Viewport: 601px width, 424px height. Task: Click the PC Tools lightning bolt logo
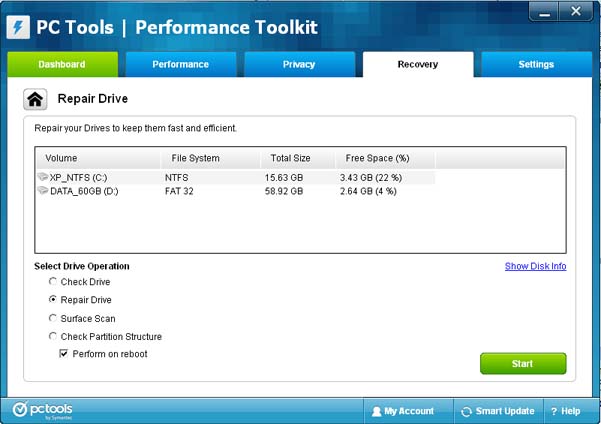18,27
